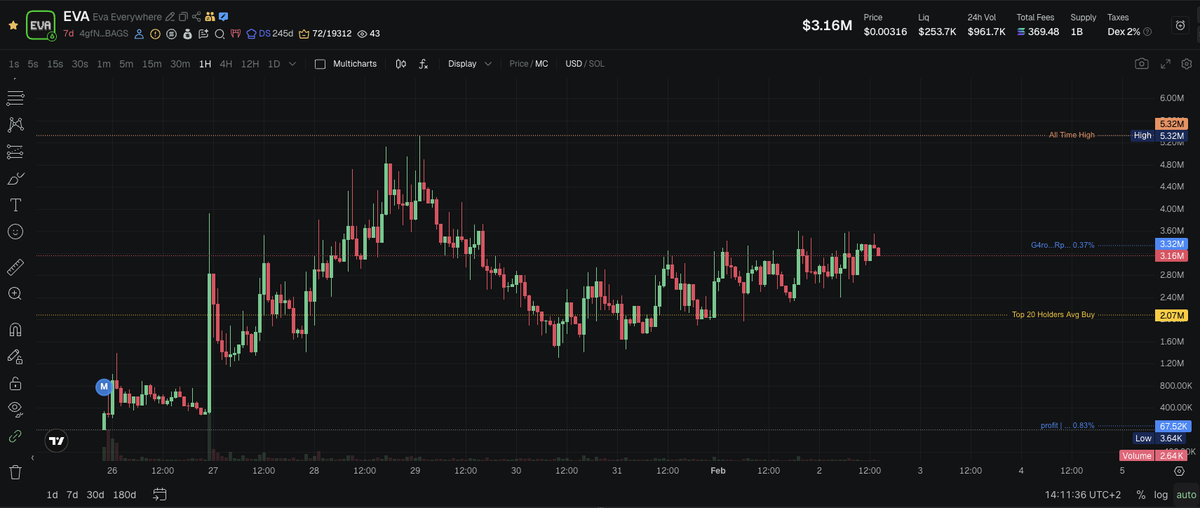Expand more timeframes dropdown arrow
1200x508 pixels.
(x=292, y=64)
